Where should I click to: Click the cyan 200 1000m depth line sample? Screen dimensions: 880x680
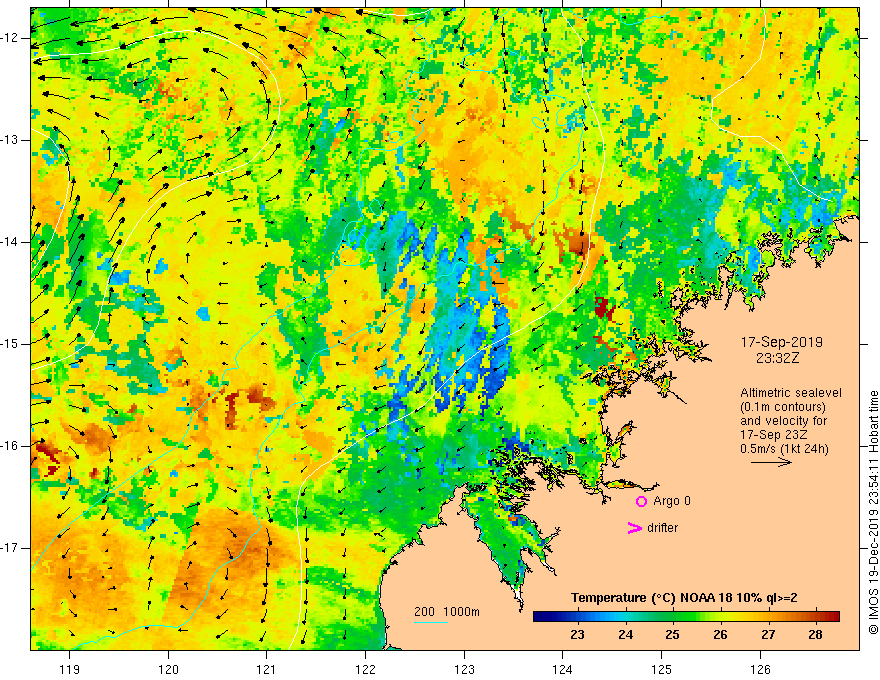431,622
